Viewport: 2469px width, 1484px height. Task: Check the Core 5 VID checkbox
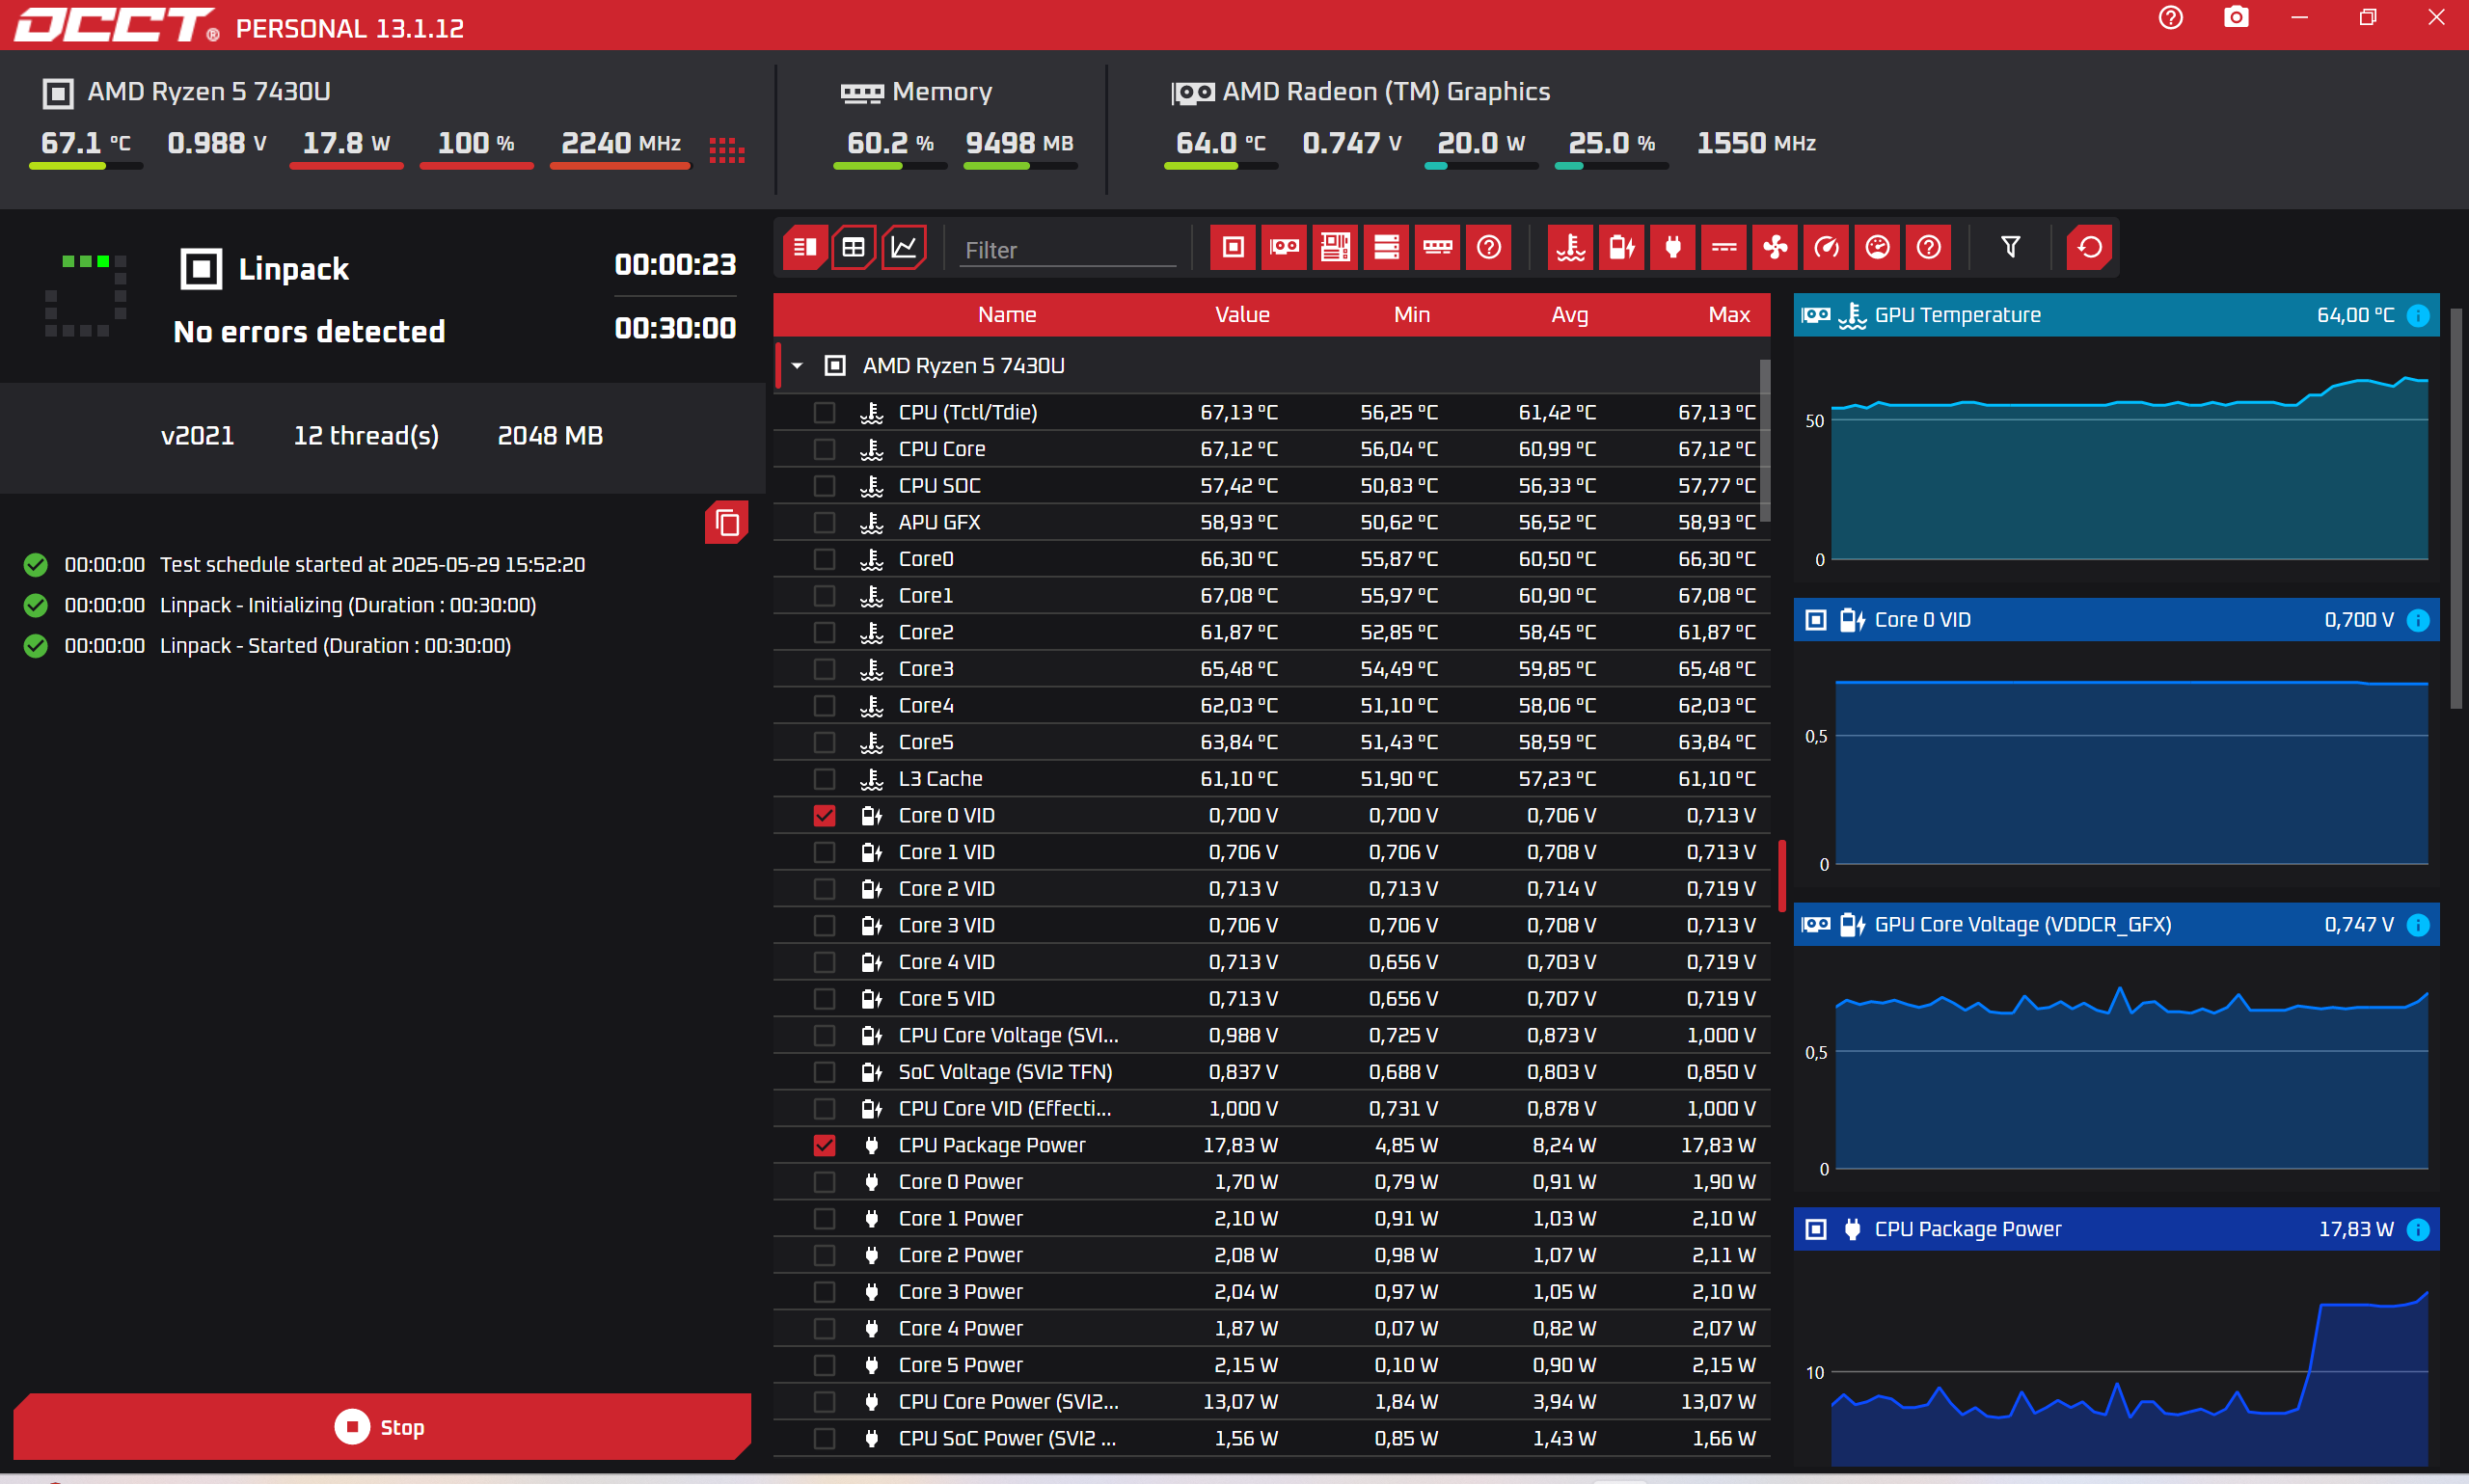[x=824, y=999]
